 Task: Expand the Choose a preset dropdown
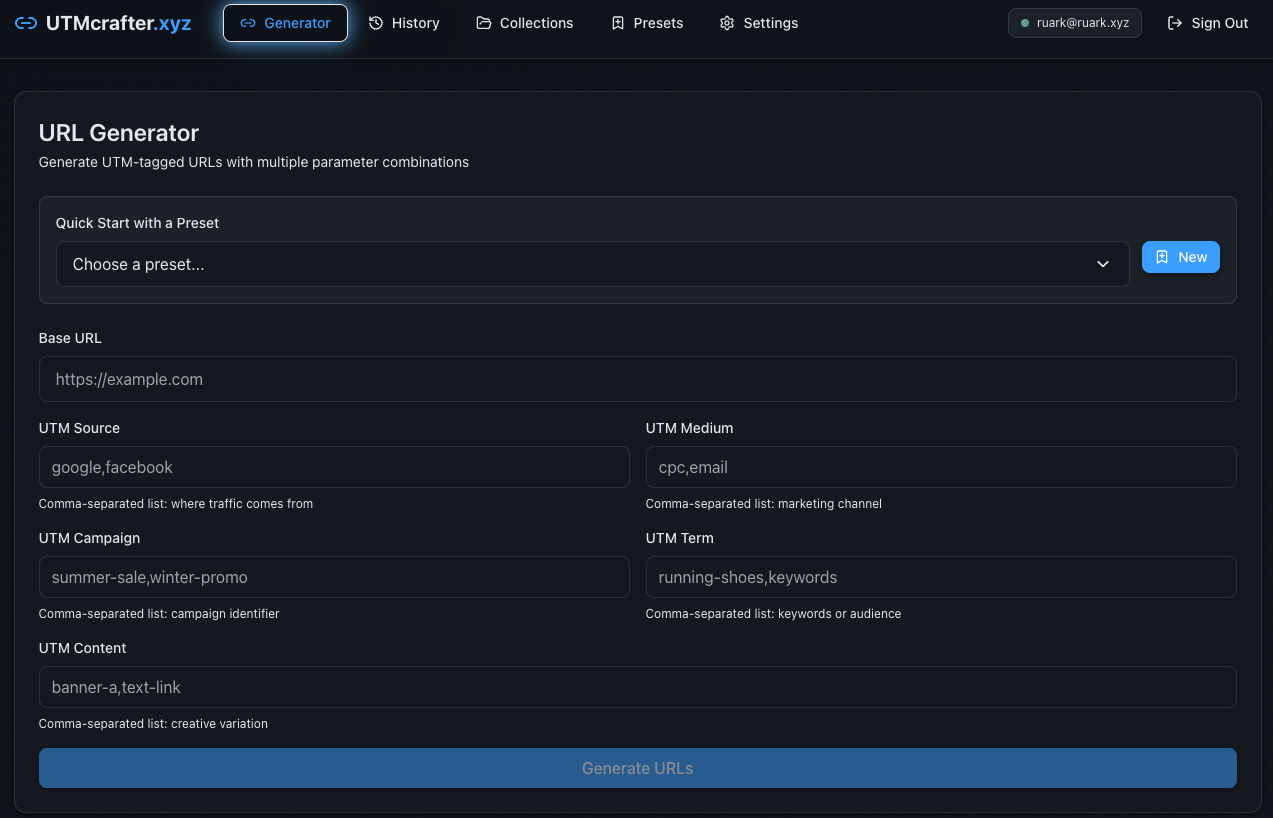[593, 264]
